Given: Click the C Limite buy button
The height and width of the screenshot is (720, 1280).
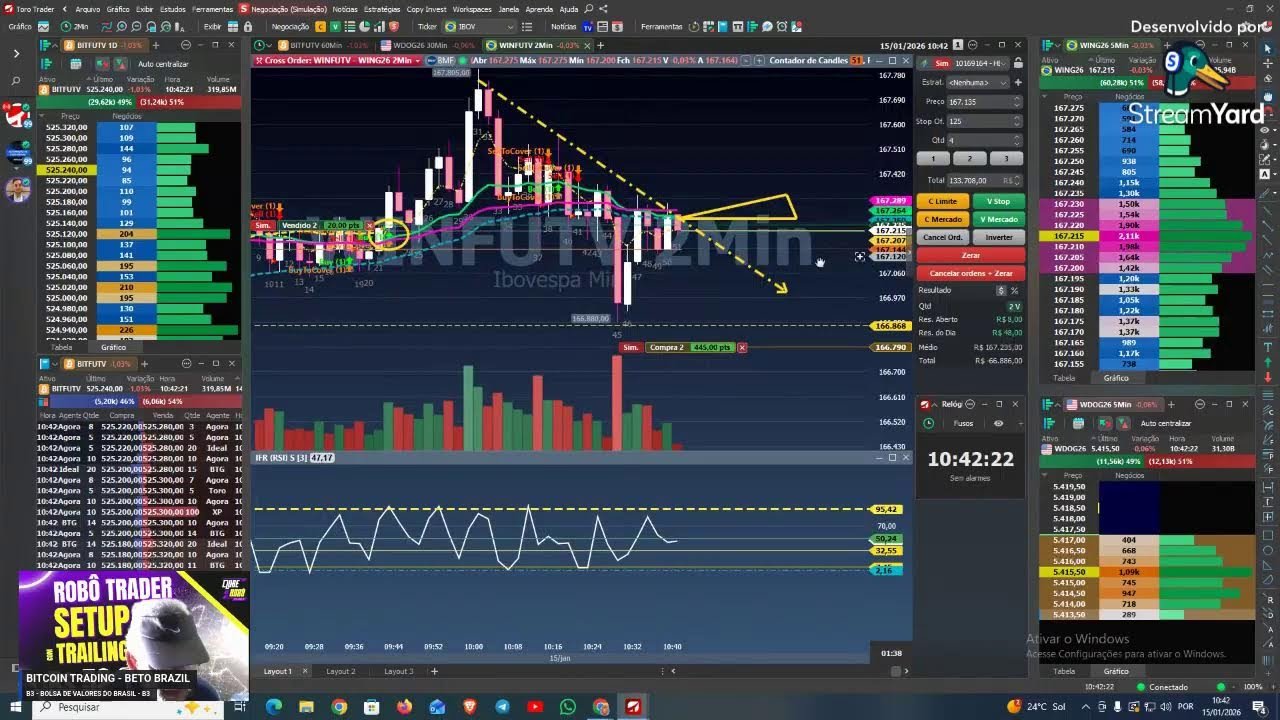Looking at the screenshot, I should pos(943,201).
